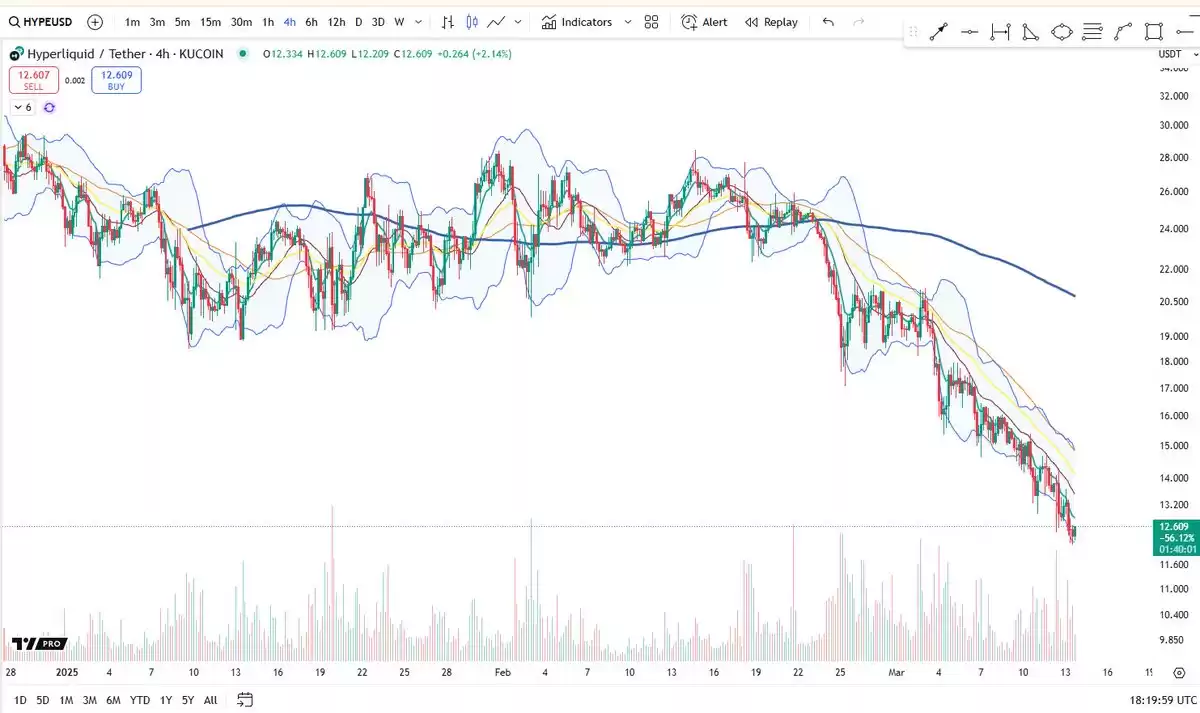Screen dimensions: 1200x713
Task: Set date range to 3M
Action: click(90, 700)
